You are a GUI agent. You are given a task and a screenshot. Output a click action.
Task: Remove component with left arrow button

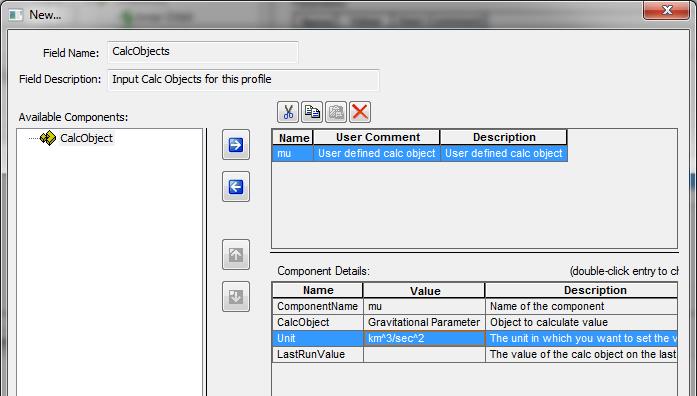pos(236,187)
